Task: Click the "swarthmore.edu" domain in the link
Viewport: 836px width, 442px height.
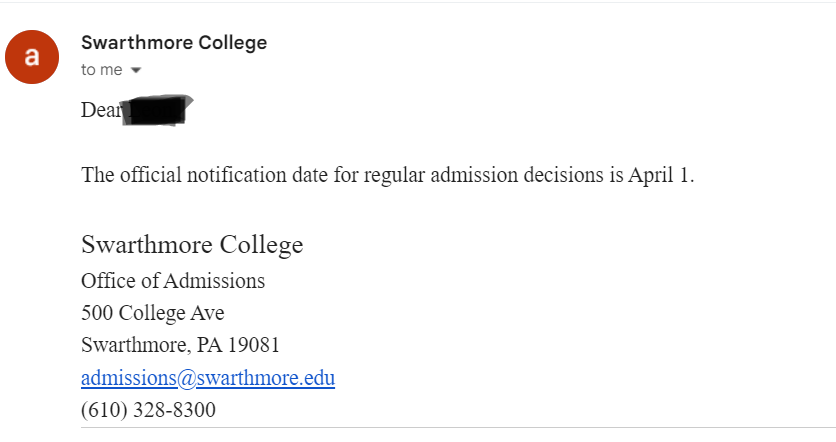Action: tap(266, 378)
